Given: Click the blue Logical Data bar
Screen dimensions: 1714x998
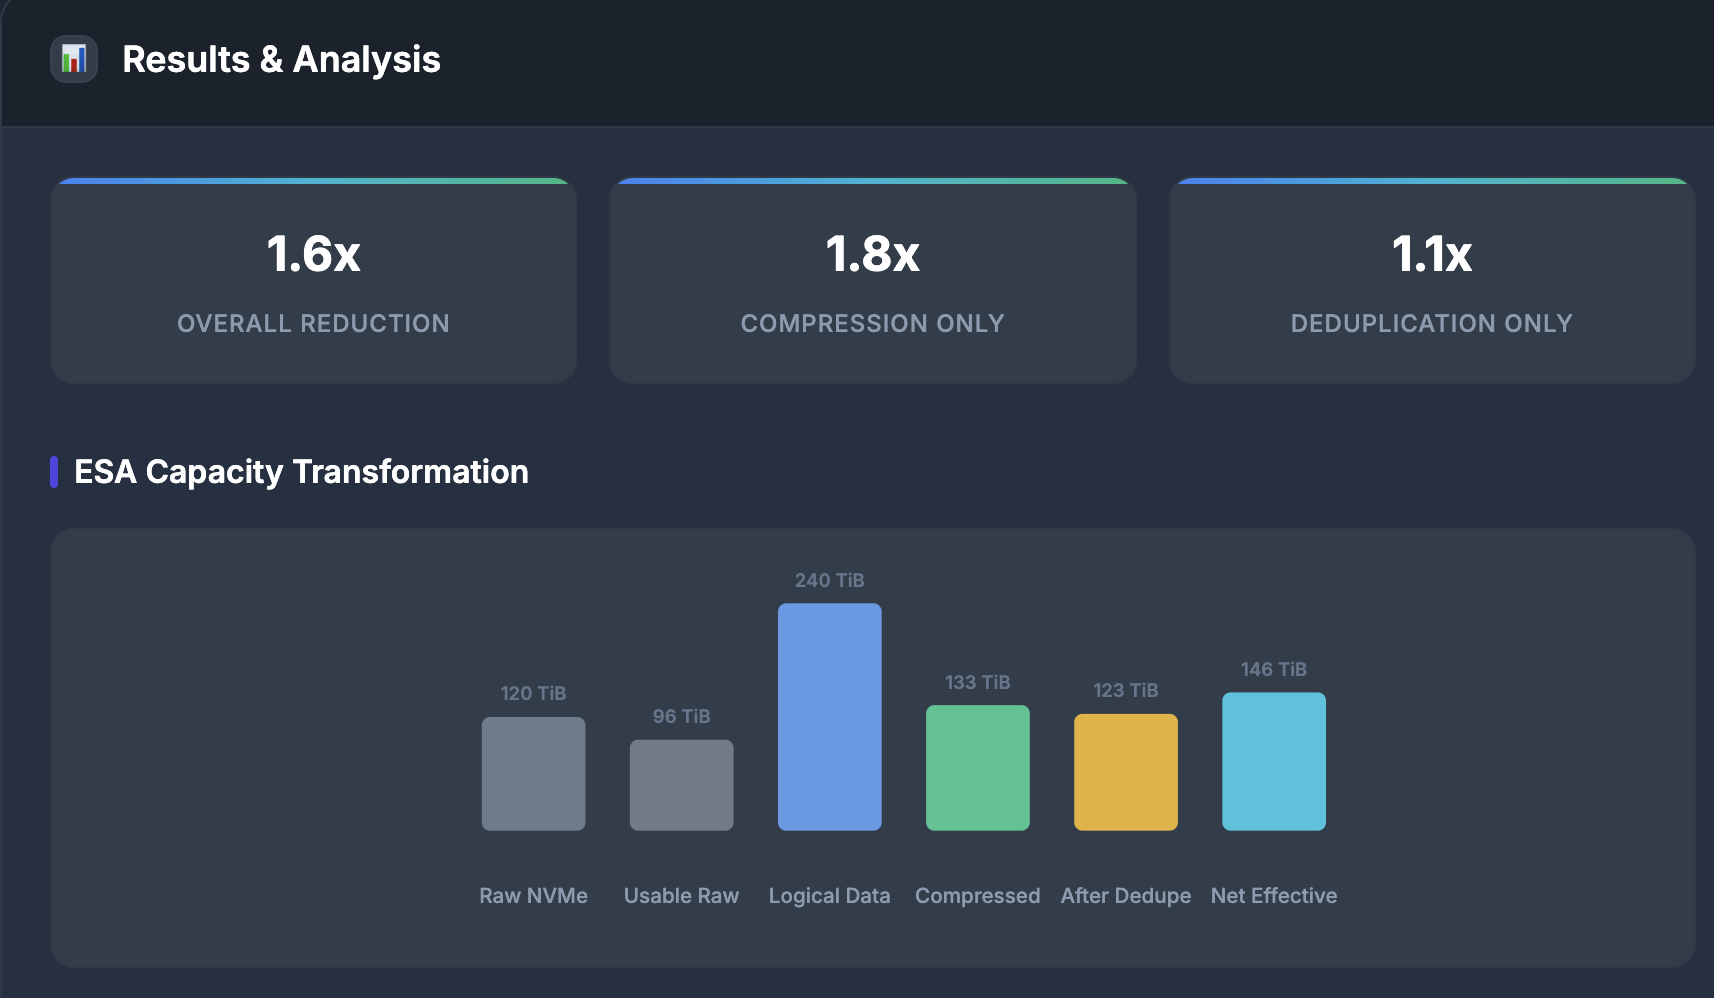Looking at the screenshot, I should (829, 716).
